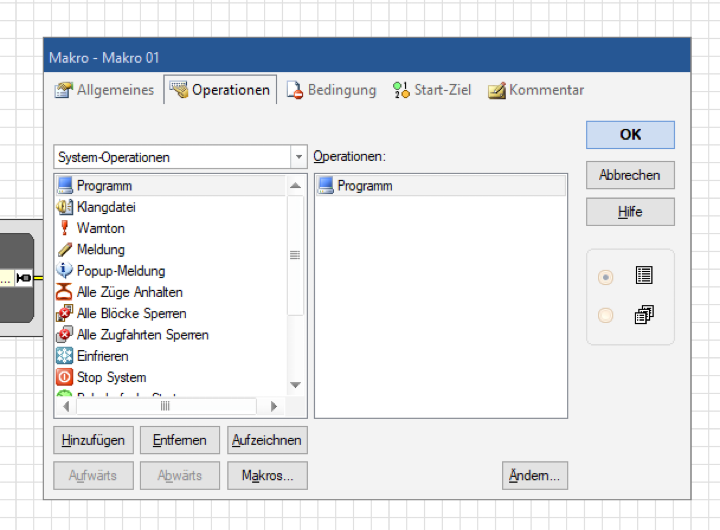Click the Klangdatei sound file icon
720x530 pixels.
coord(65,207)
